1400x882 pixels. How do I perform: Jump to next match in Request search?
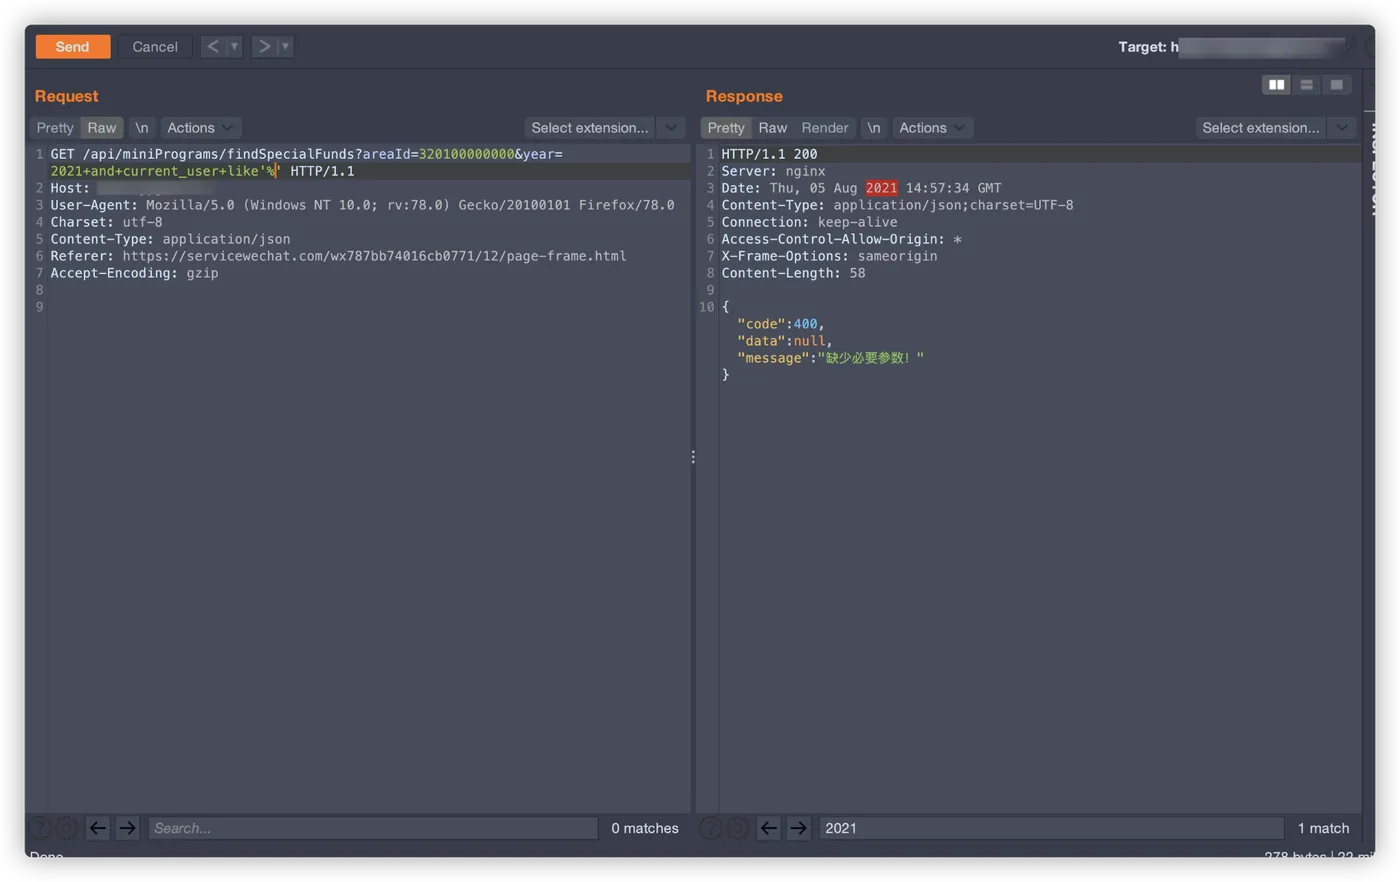tap(127, 828)
